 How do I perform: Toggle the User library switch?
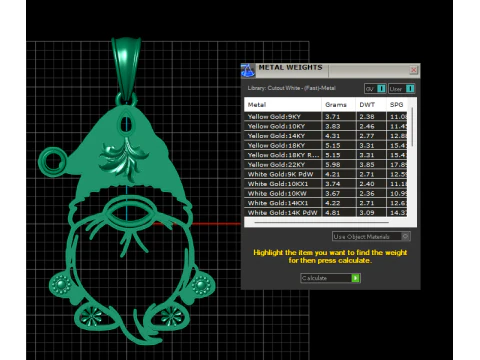[x=402, y=89]
